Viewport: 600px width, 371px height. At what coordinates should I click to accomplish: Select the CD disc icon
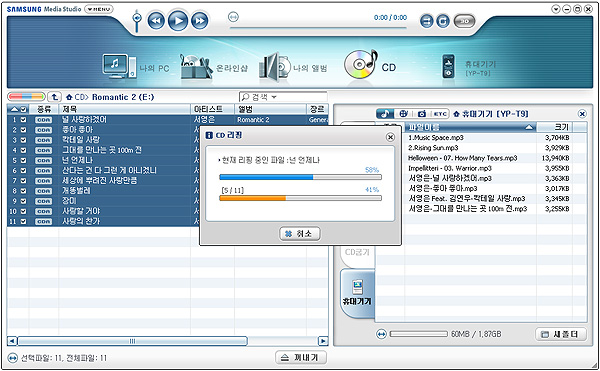[360, 64]
